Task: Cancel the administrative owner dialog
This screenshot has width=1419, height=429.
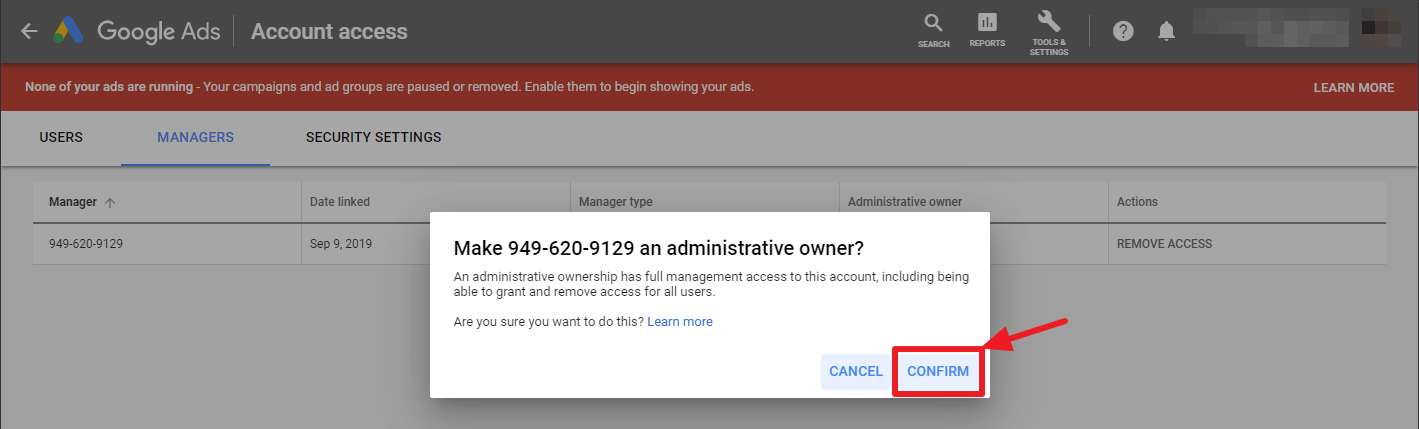Action: coord(855,371)
